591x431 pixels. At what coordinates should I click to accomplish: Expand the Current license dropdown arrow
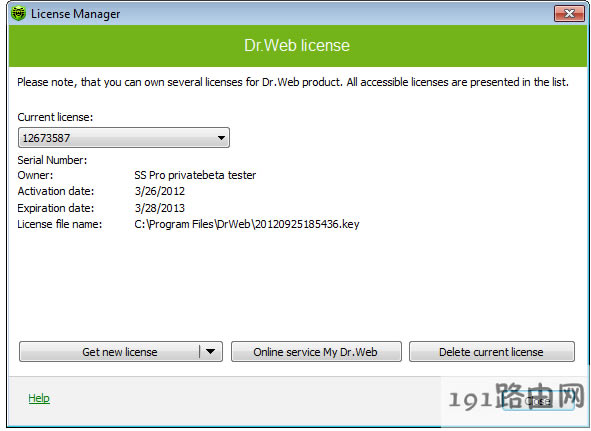221,138
